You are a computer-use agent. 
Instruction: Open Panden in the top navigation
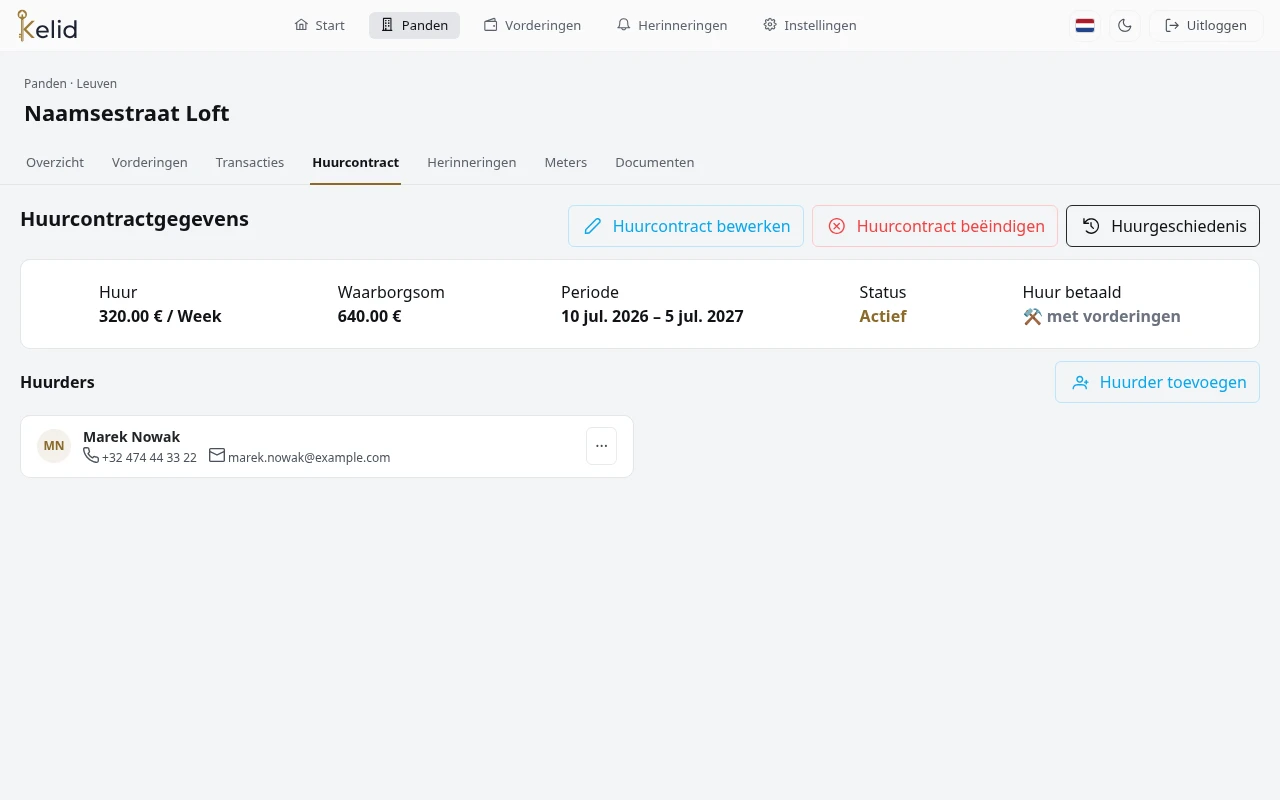(414, 25)
